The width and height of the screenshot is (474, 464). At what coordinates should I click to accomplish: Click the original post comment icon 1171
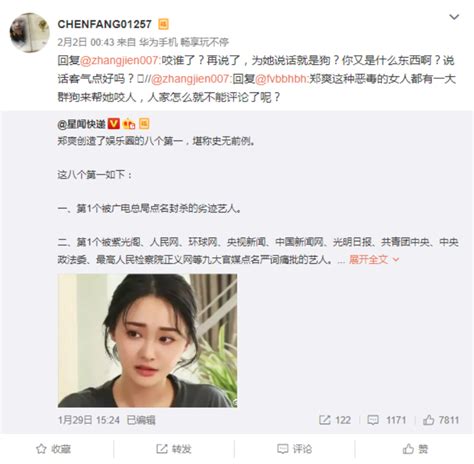(x=387, y=420)
